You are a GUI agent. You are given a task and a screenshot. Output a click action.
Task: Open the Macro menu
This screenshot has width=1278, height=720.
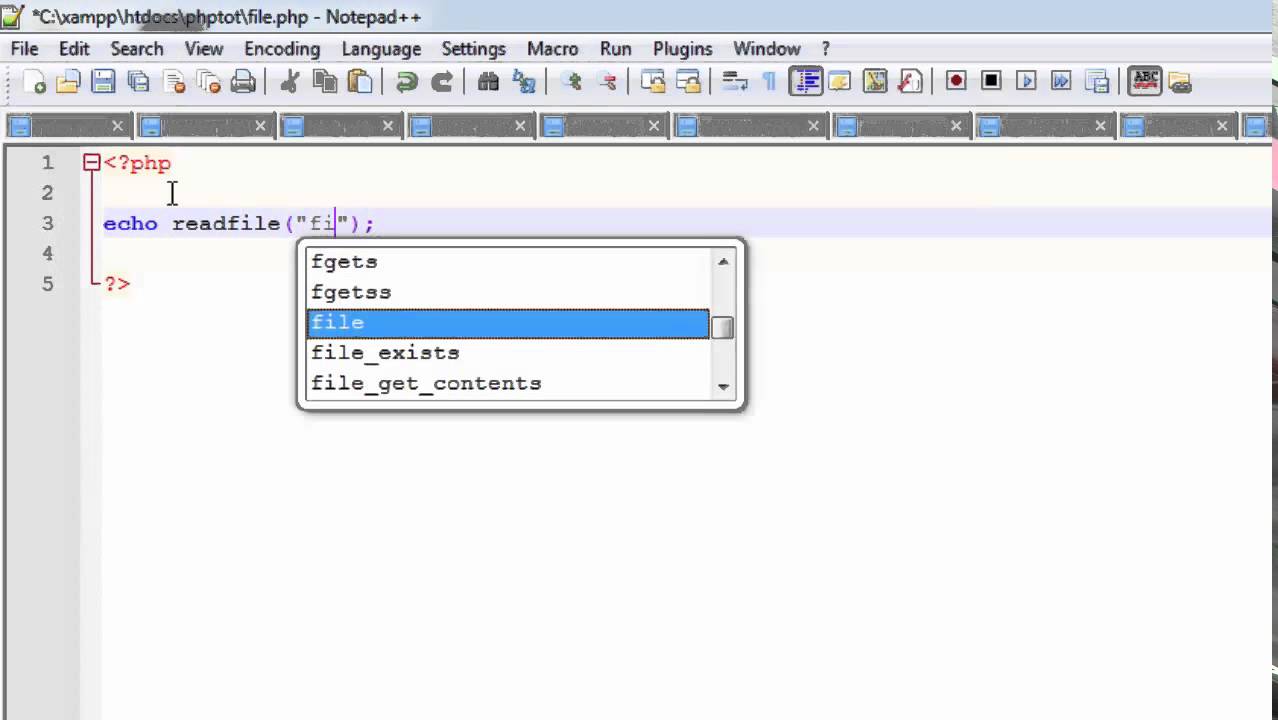553,48
